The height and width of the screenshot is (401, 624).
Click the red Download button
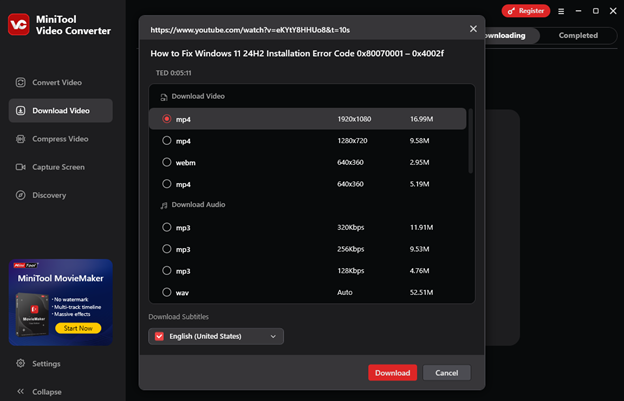click(392, 373)
